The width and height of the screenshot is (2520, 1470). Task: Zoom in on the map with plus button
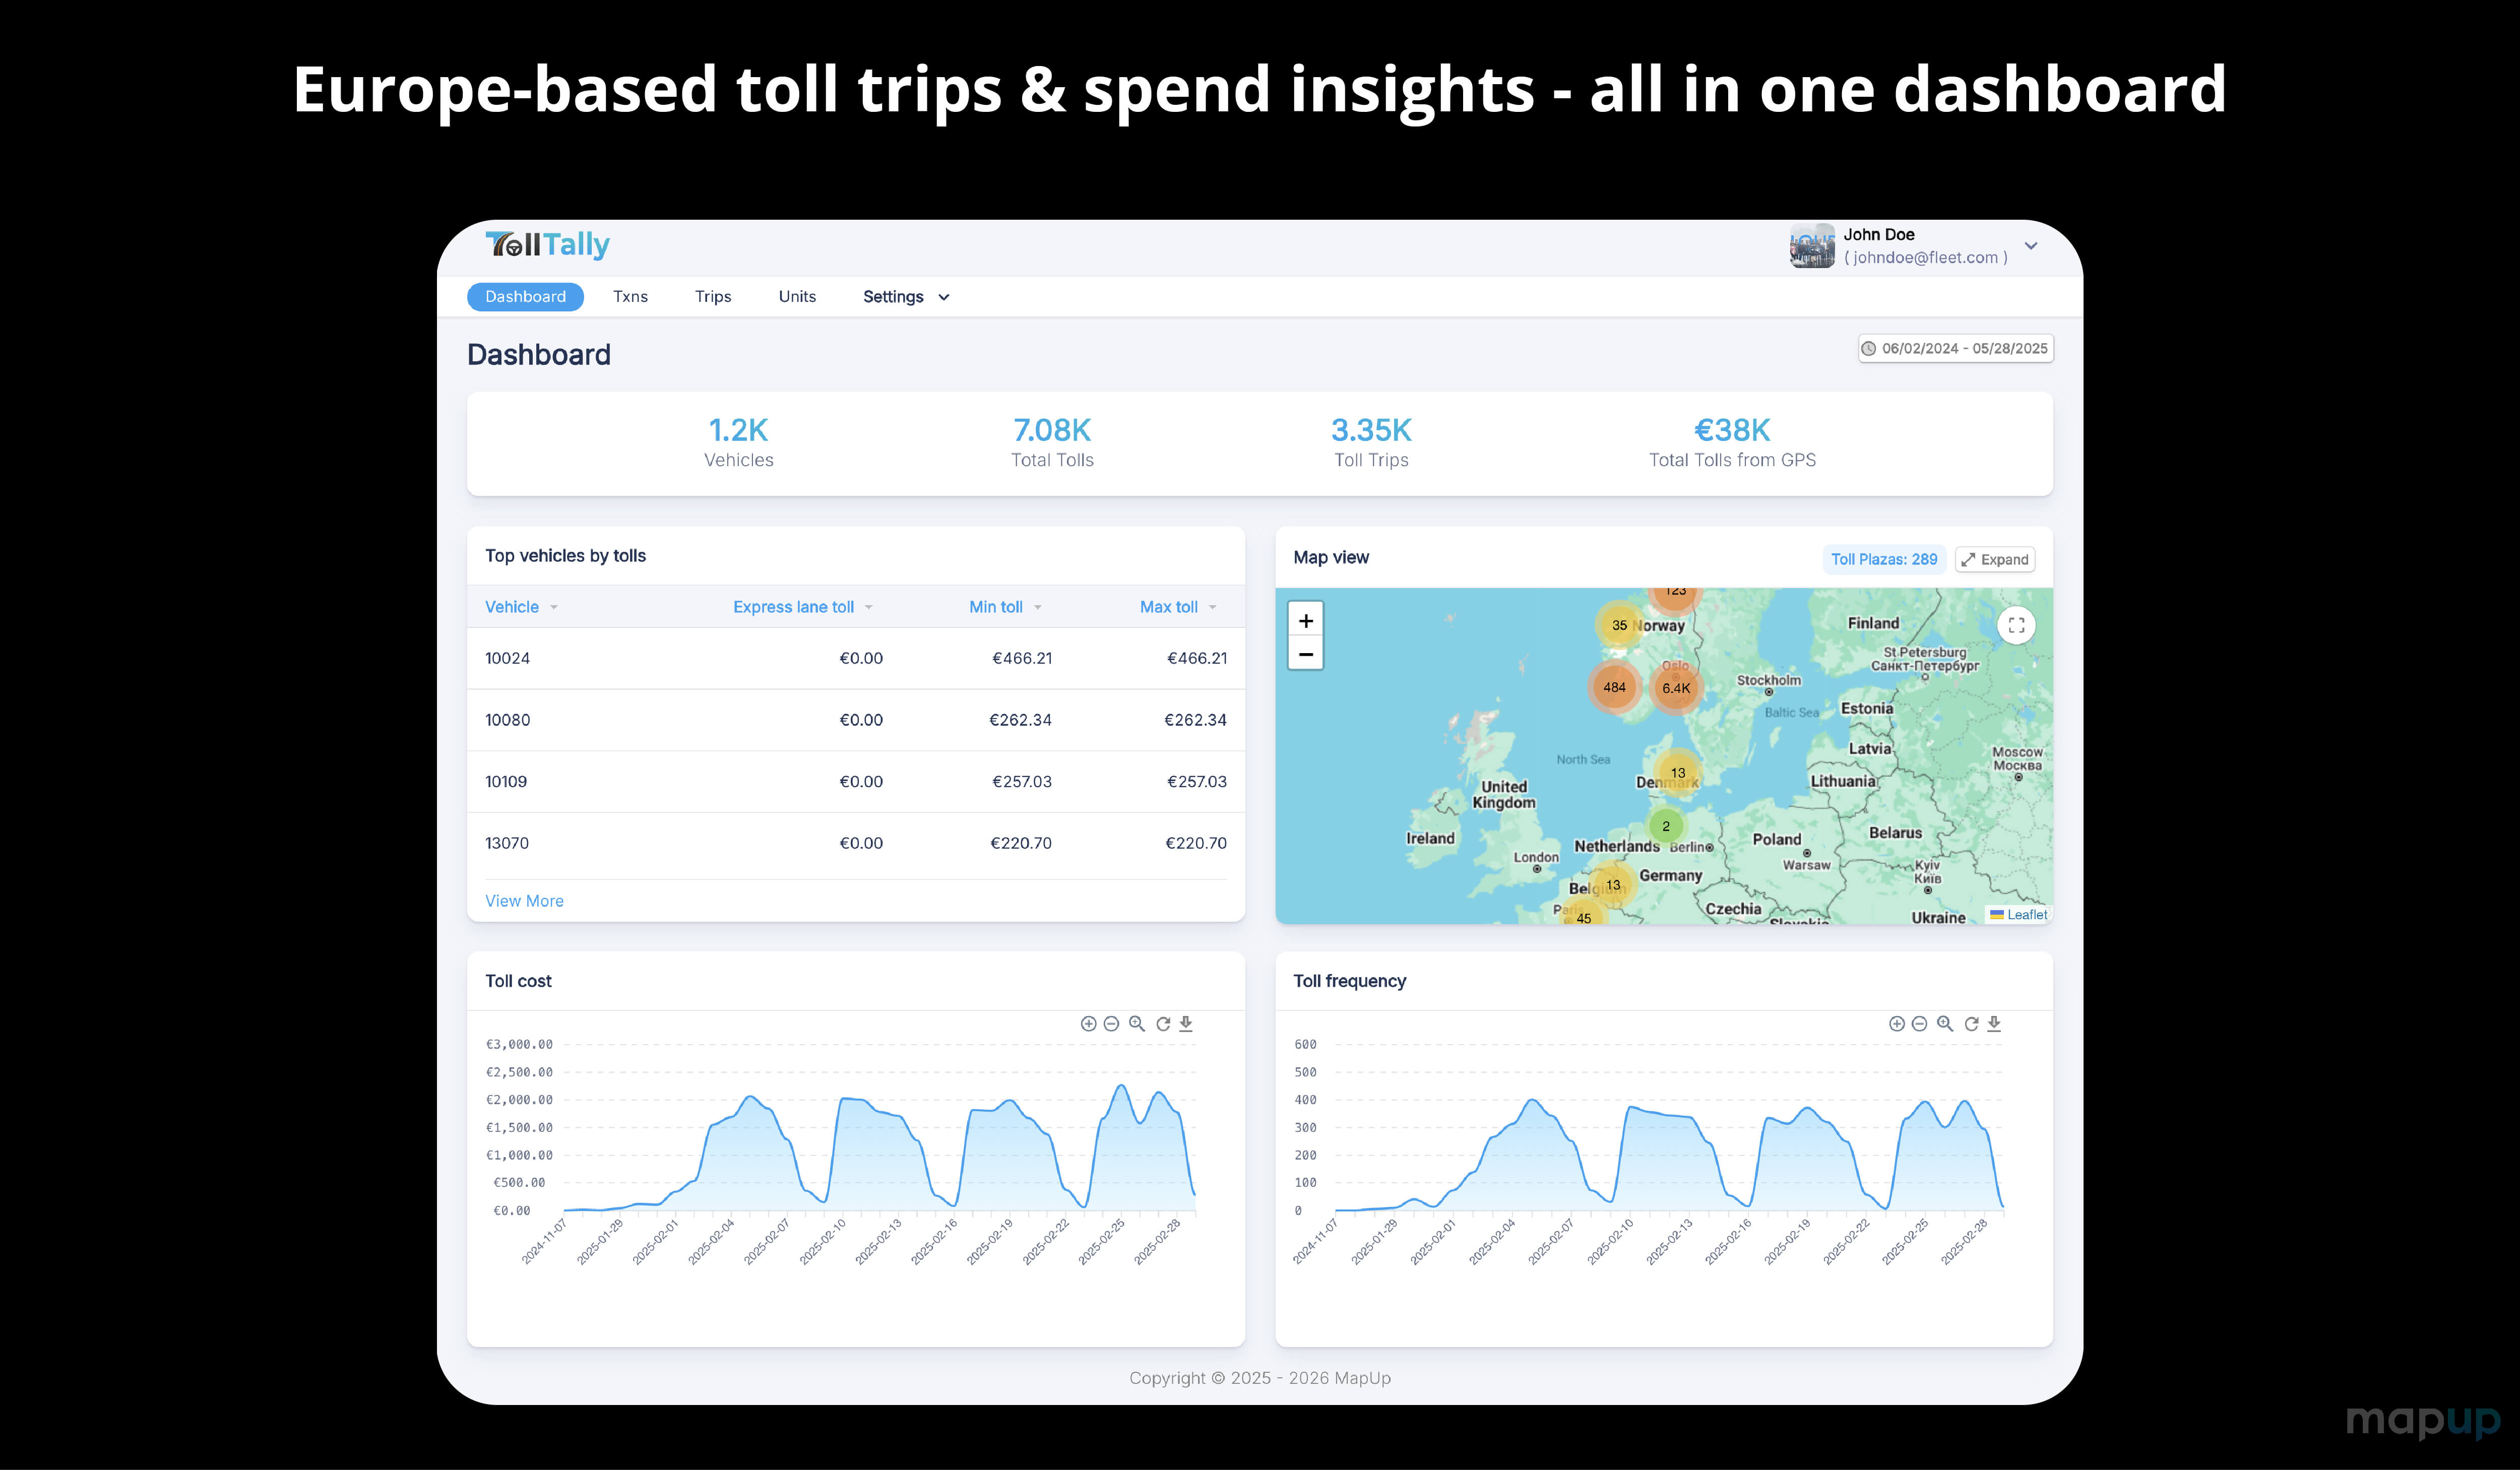(x=1306, y=620)
